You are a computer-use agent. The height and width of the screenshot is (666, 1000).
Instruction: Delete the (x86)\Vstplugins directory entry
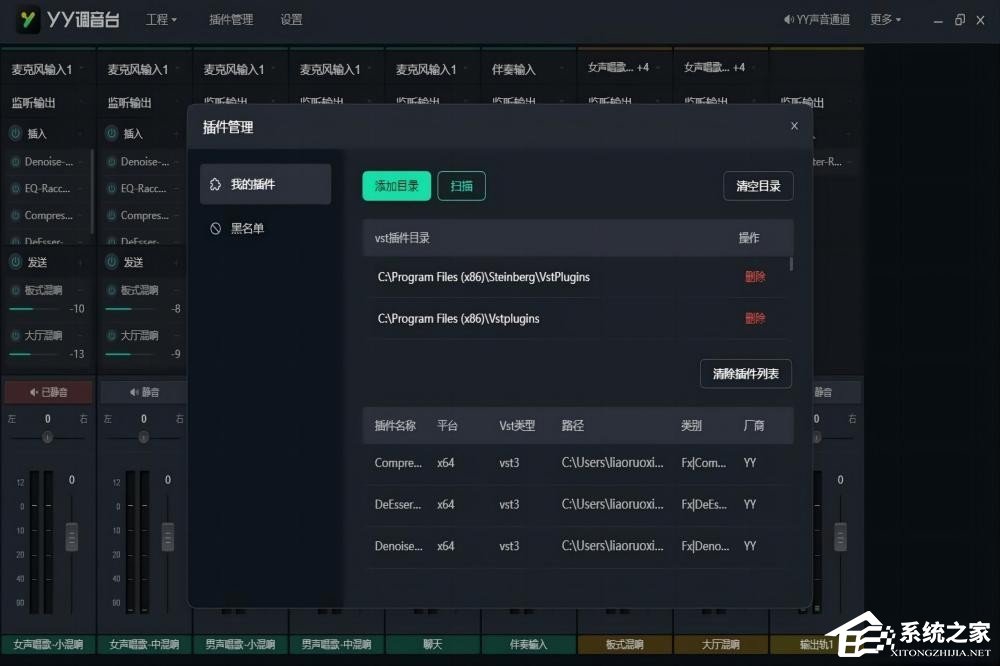point(755,318)
